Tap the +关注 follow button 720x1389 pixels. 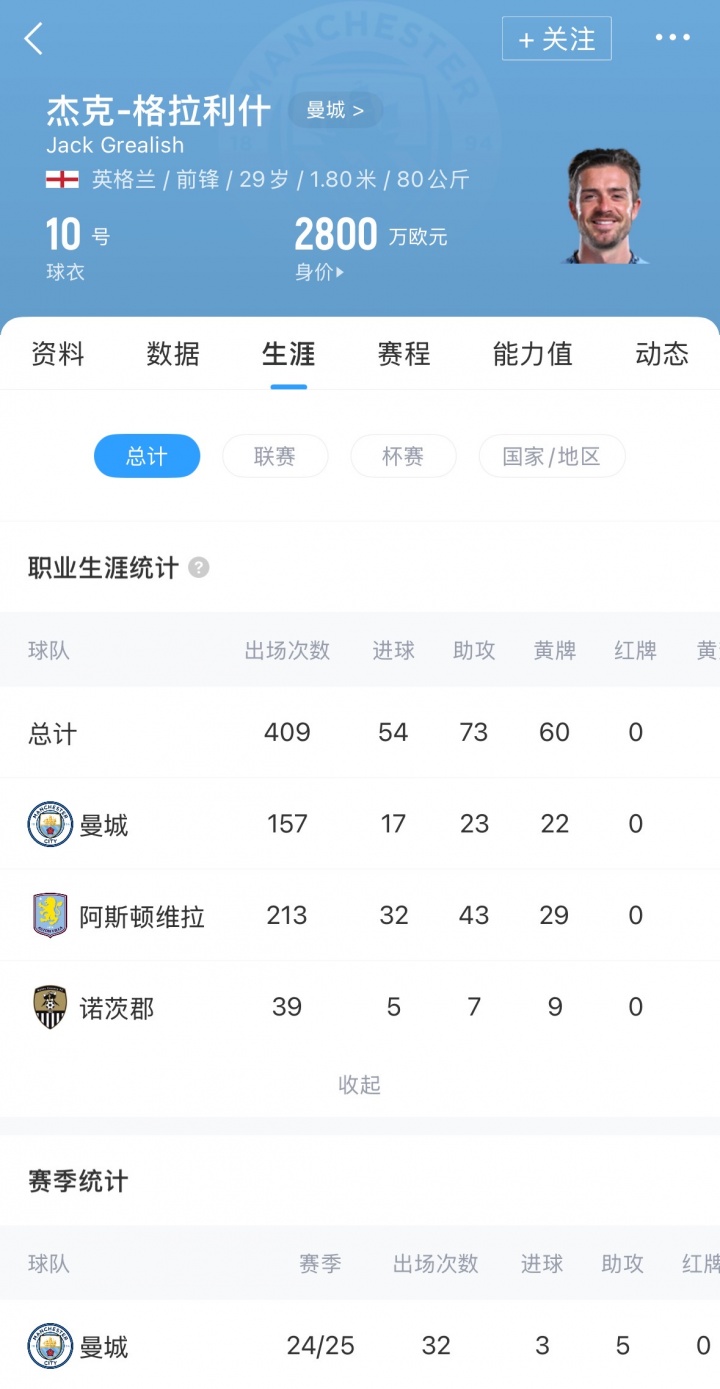(x=556, y=39)
